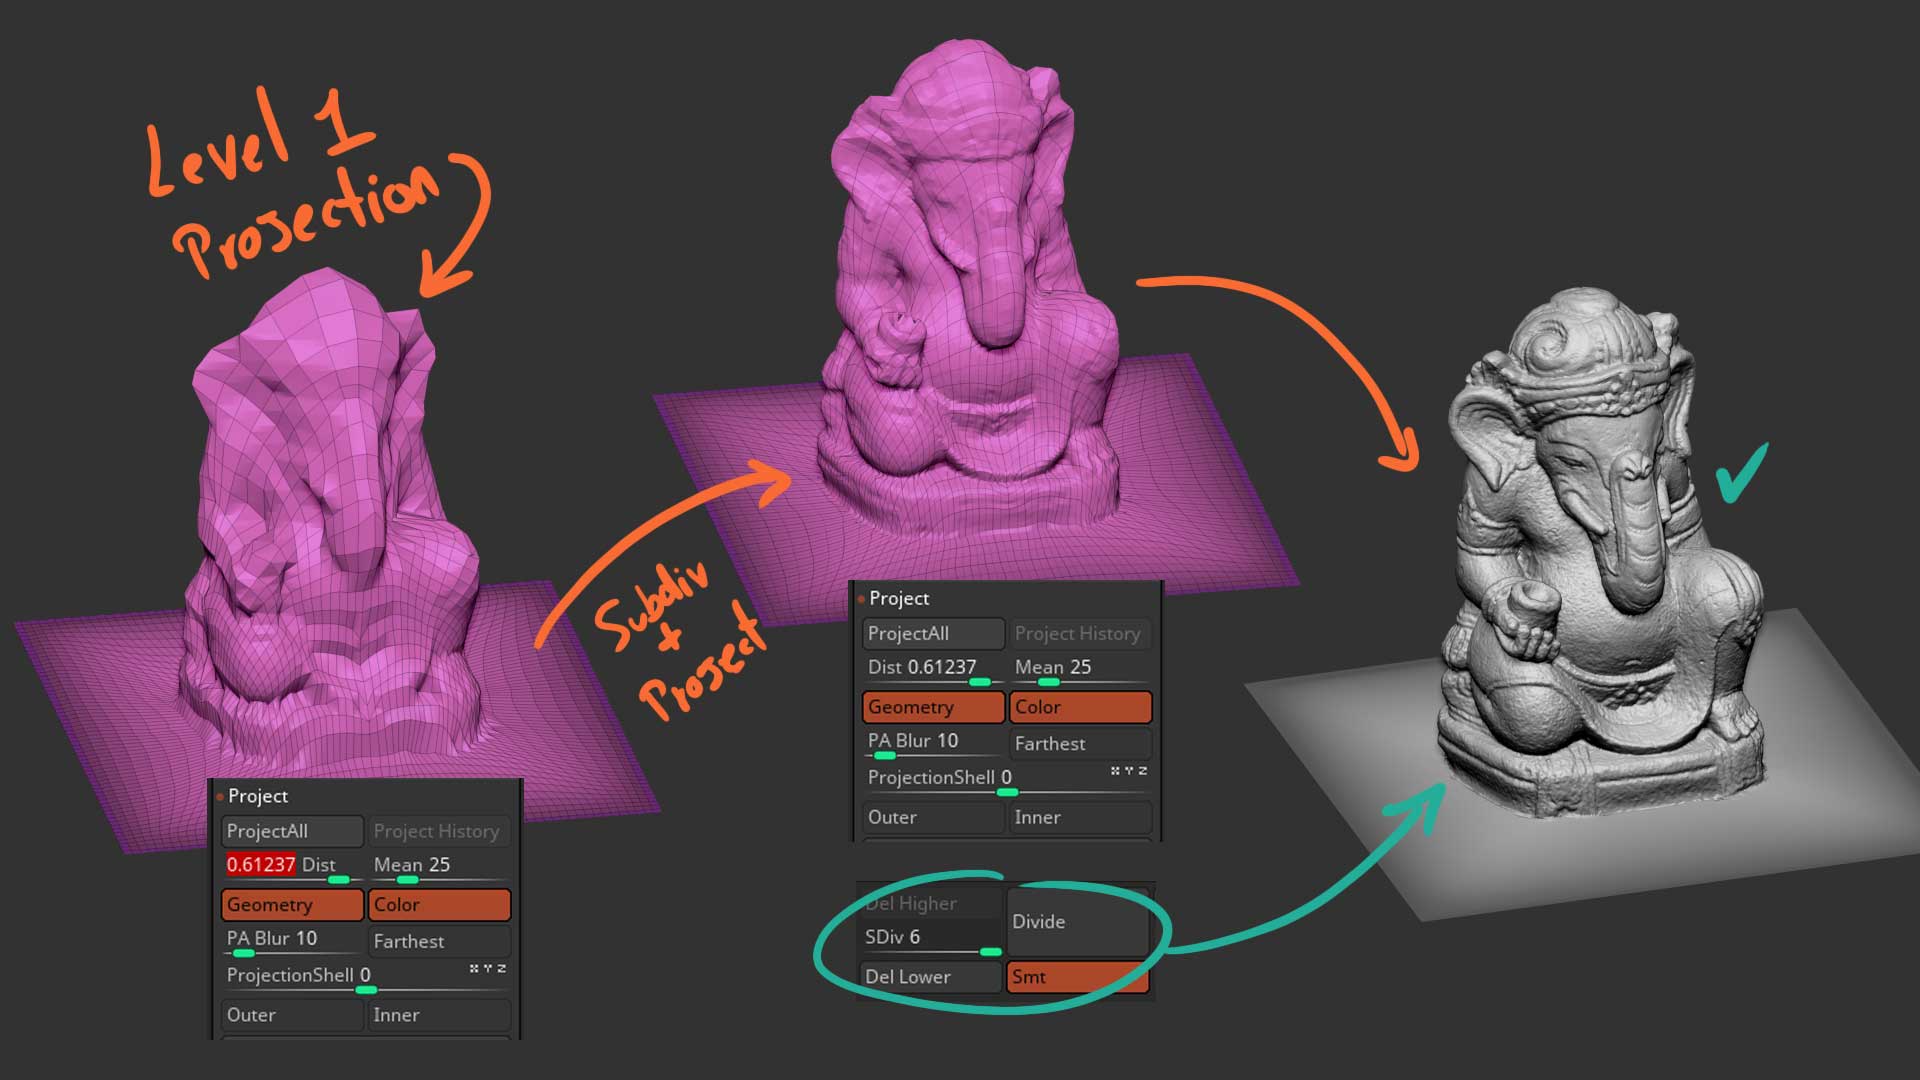1920x1080 pixels.
Task: Click Outer in panel above SDiv controls
Action: [x=933, y=817]
